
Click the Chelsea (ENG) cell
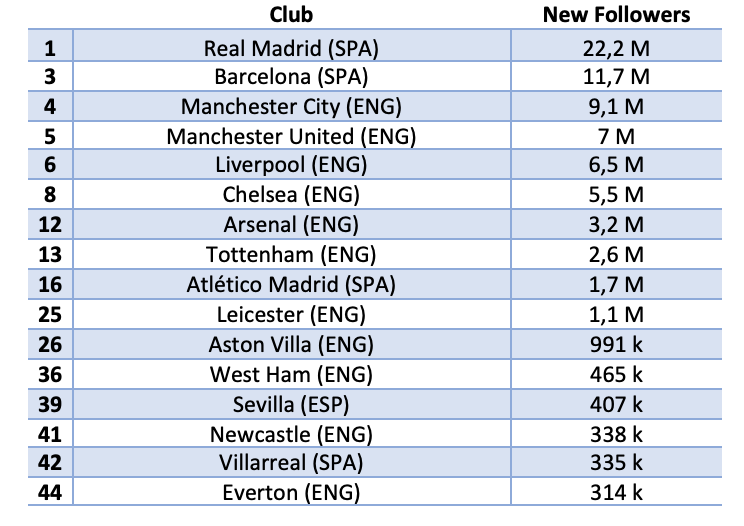point(291,195)
